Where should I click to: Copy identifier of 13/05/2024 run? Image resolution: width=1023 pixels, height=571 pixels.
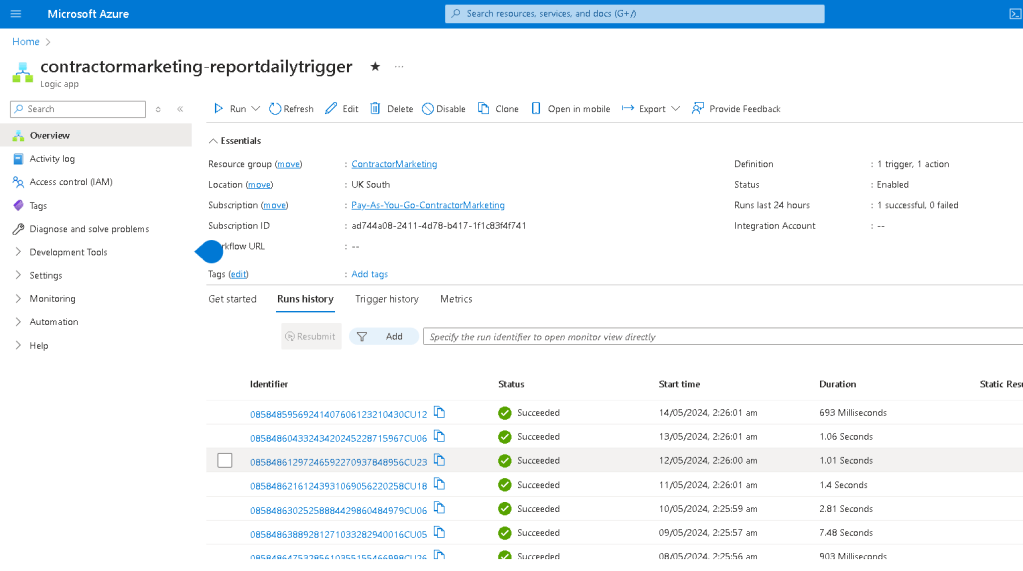click(440, 436)
